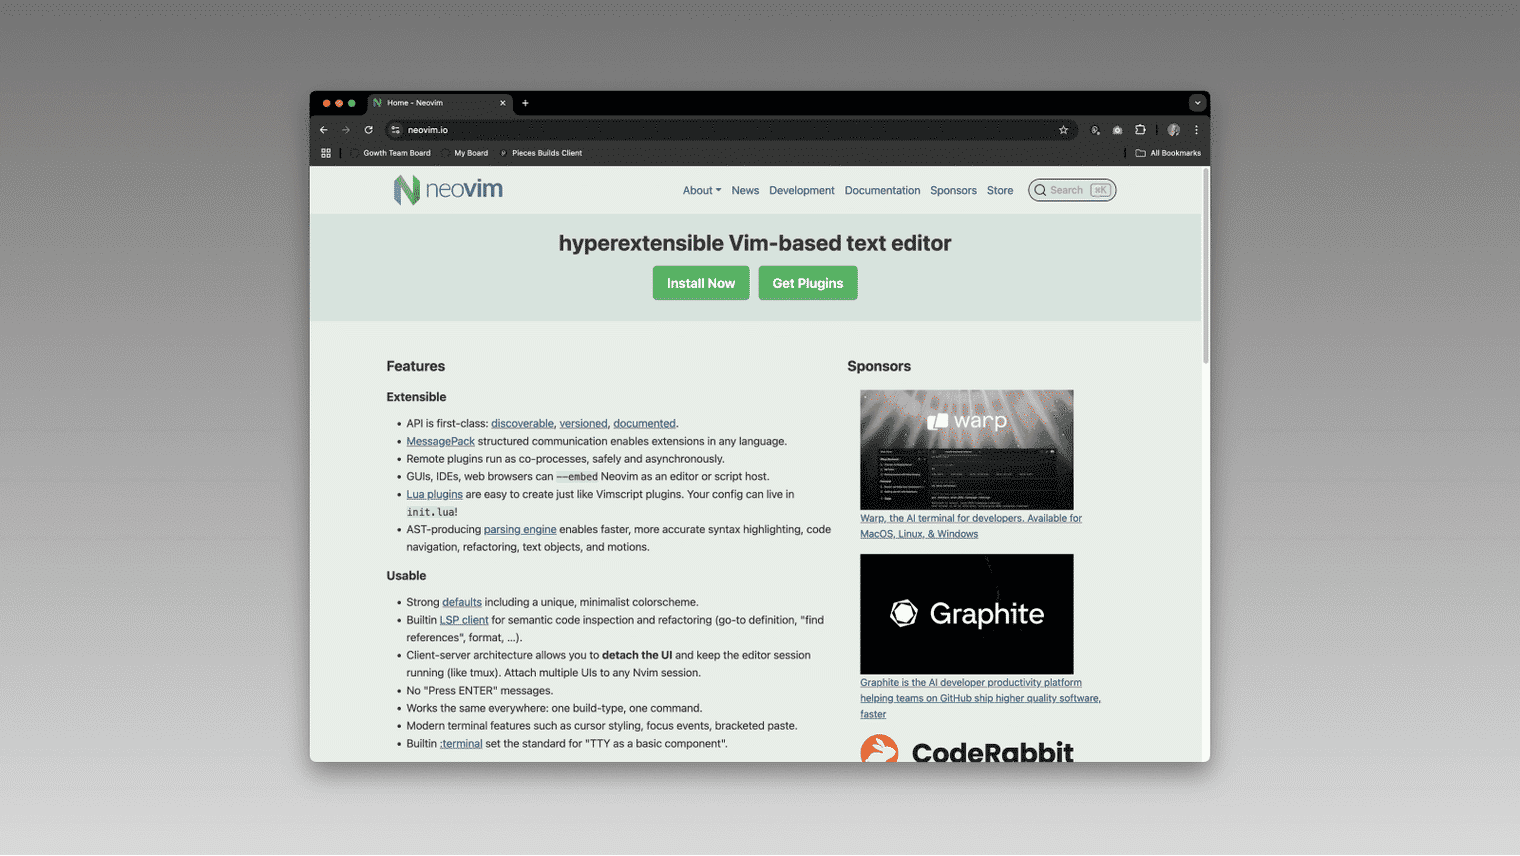
Task: Open the My Board bookmark
Action: (x=465, y=153)
